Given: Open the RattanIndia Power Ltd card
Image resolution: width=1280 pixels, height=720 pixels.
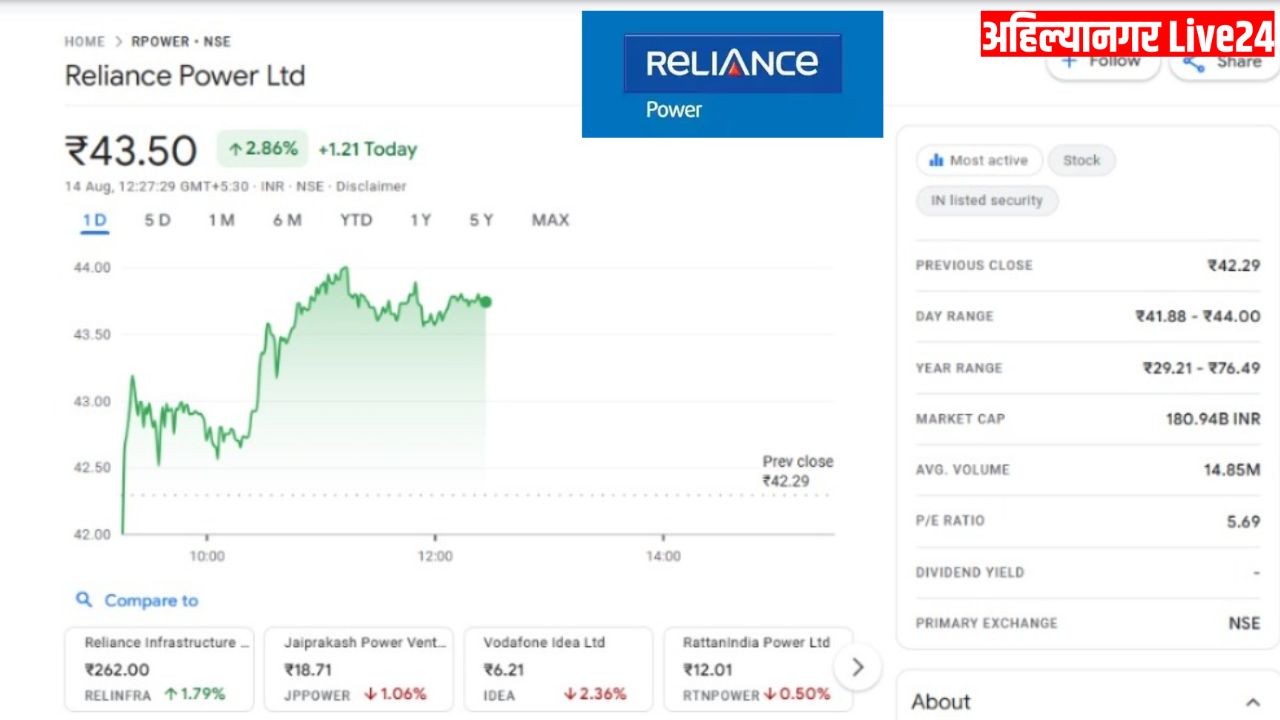Looking at the screenshot, I should click(x=758, y=669).
